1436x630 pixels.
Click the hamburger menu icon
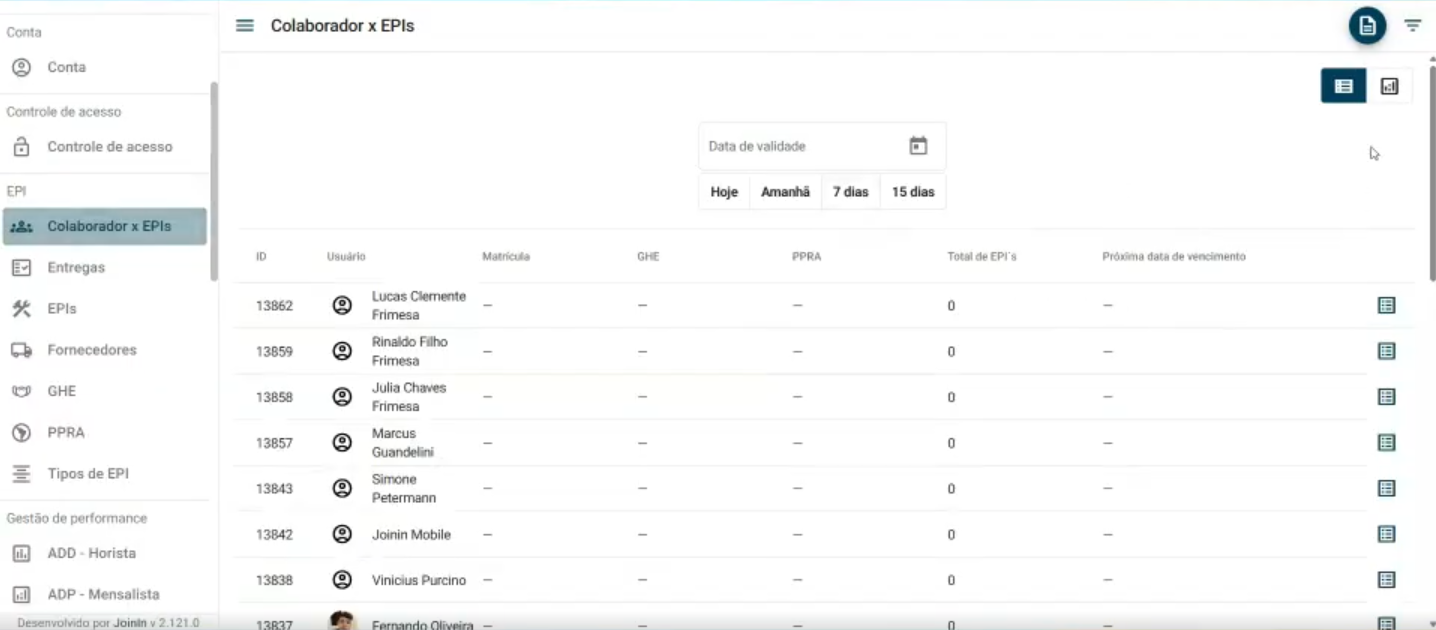tap(244, 26)
